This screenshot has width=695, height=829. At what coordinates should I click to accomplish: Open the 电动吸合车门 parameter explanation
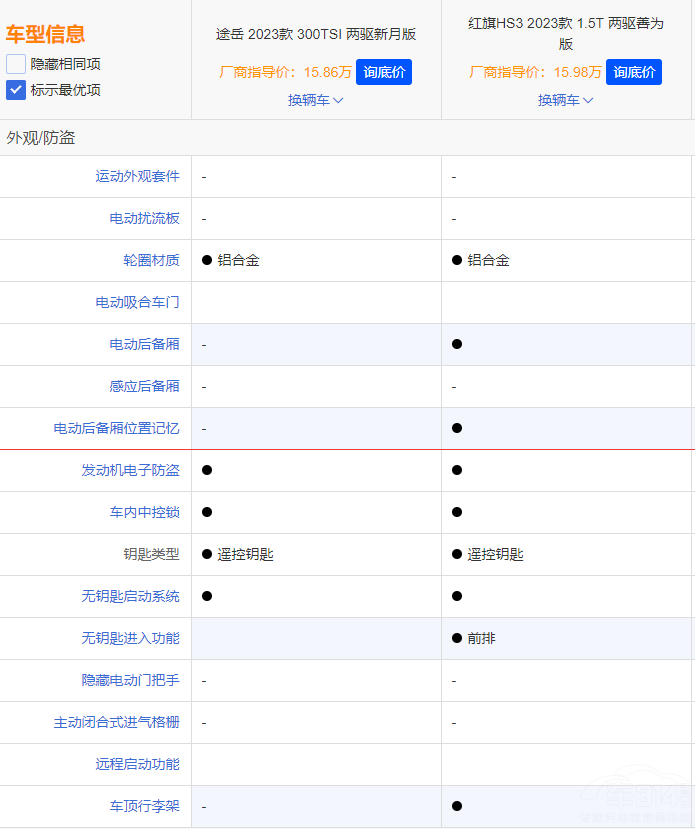pos(137,302)
